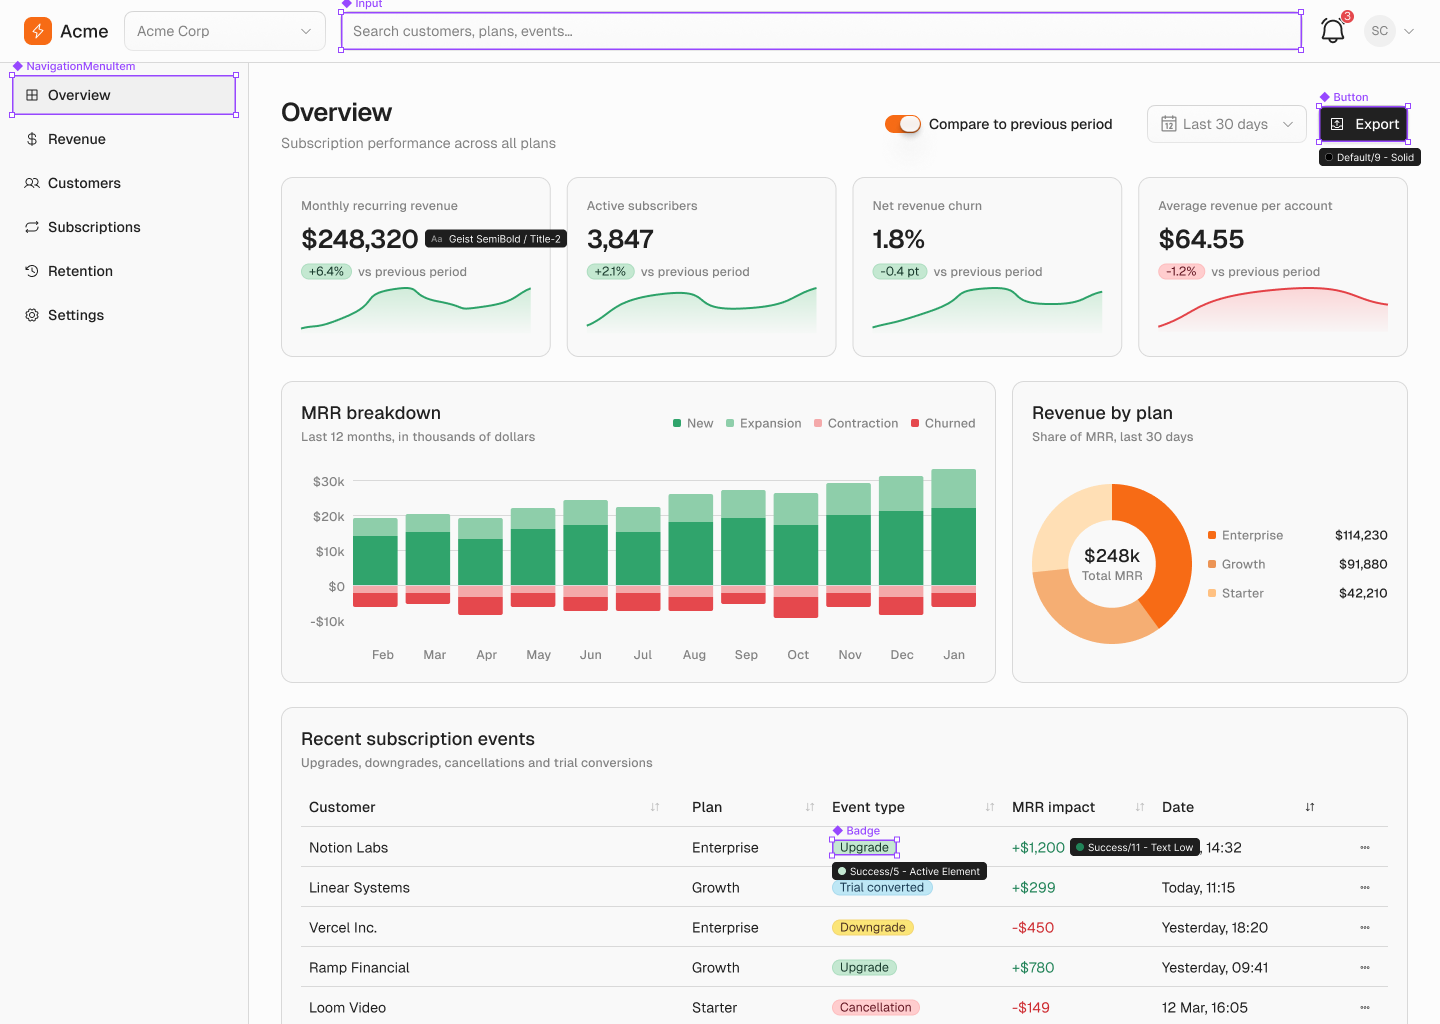
Task: Click the Notion Labs customer name
Action: [x=349, y=848]
